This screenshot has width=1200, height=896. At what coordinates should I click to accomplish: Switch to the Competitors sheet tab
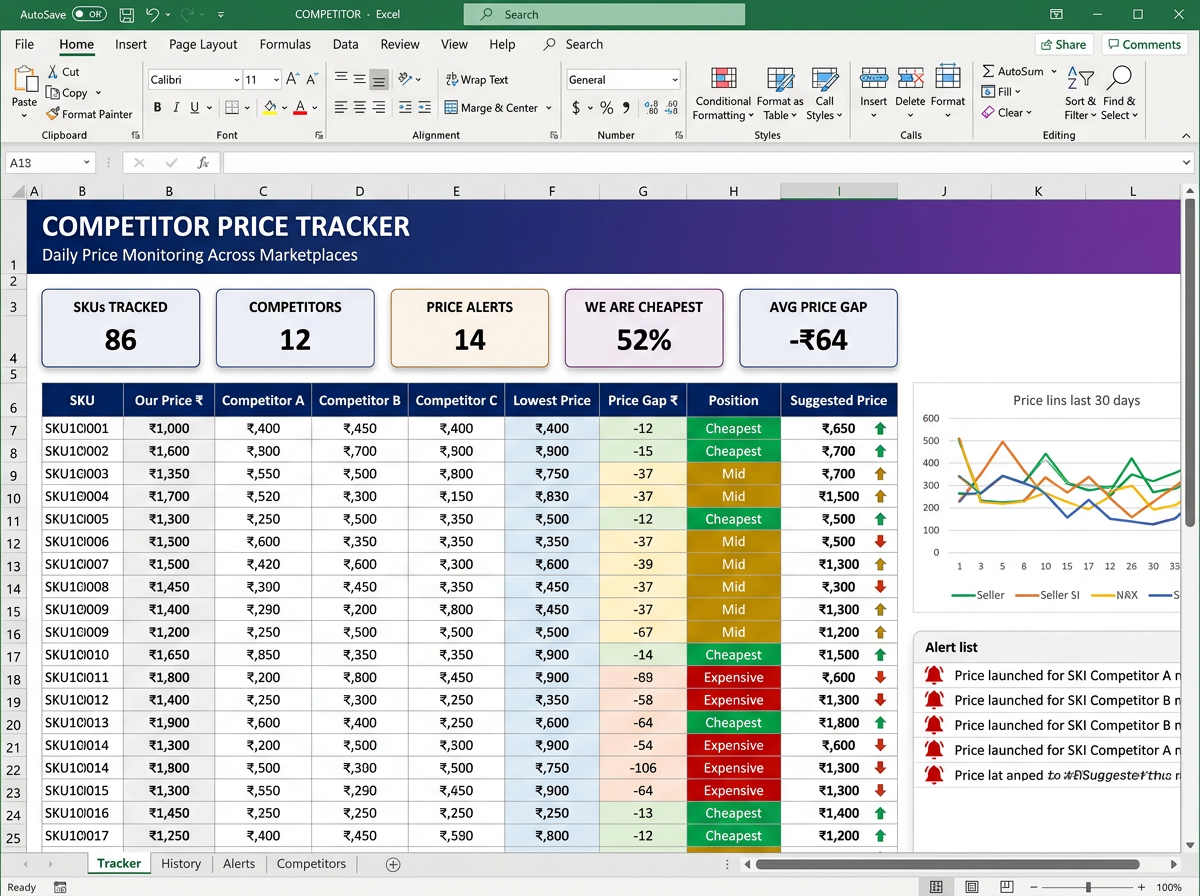[x=311, y=864]
